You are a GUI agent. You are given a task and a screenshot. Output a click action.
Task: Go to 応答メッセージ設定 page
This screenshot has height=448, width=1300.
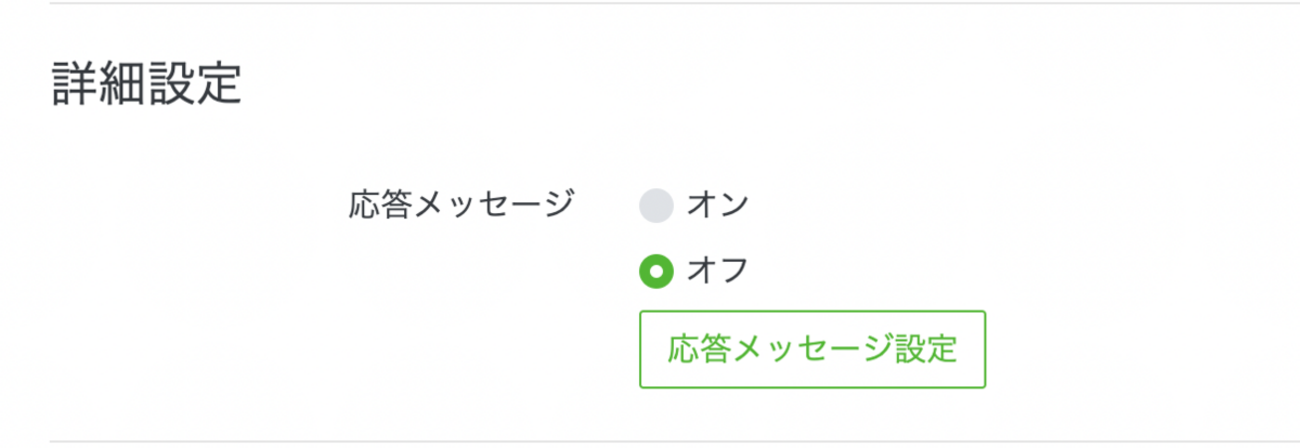[812, 349]
